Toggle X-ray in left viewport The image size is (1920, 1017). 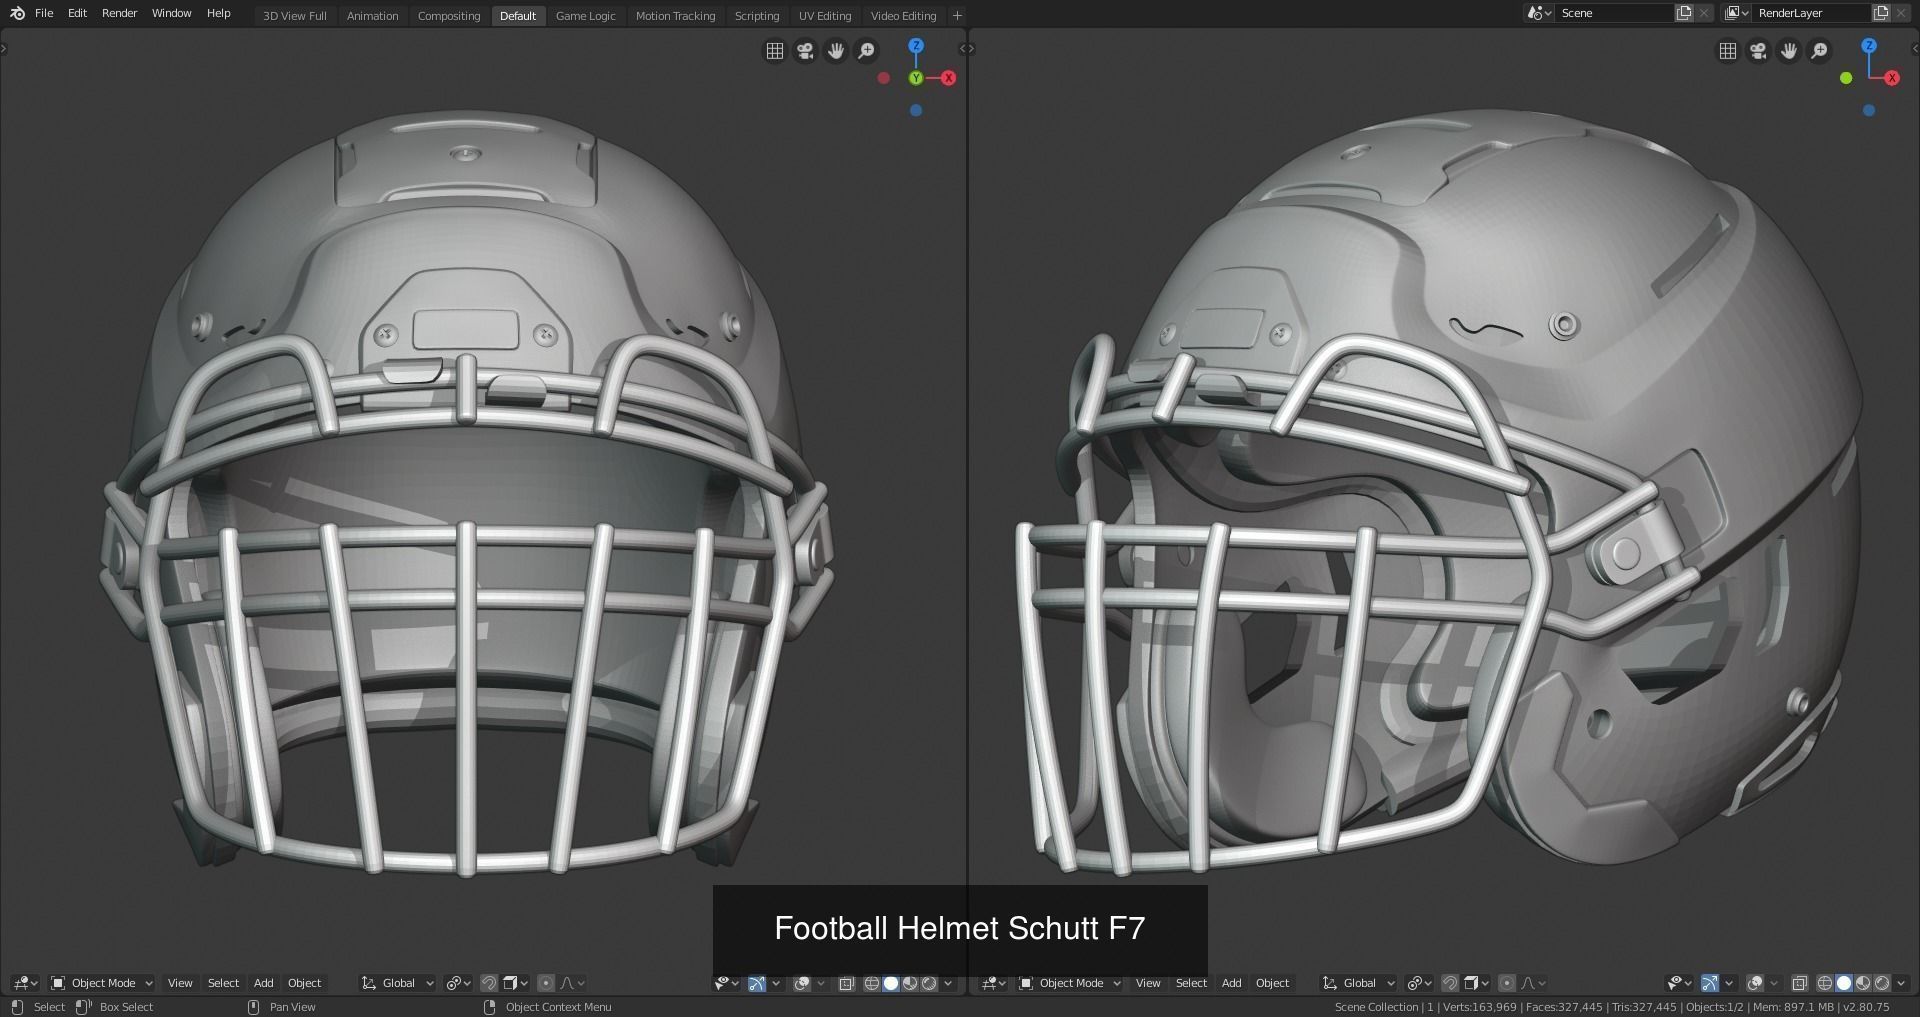coord(846,983)
